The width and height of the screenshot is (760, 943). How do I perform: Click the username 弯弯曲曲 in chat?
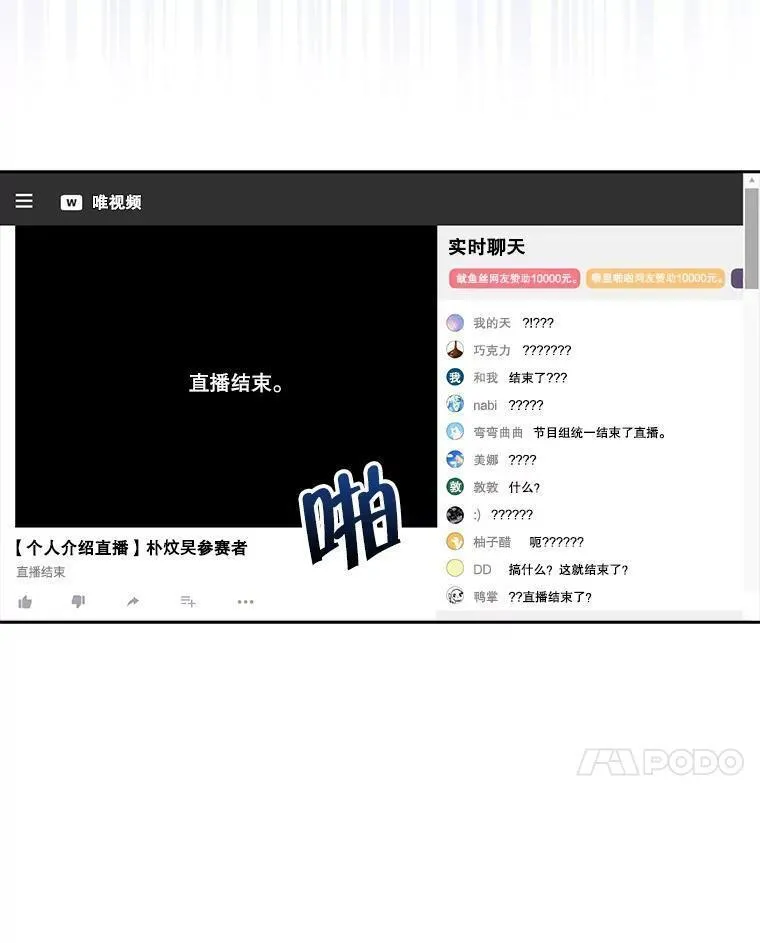click(x=498, y=433)
